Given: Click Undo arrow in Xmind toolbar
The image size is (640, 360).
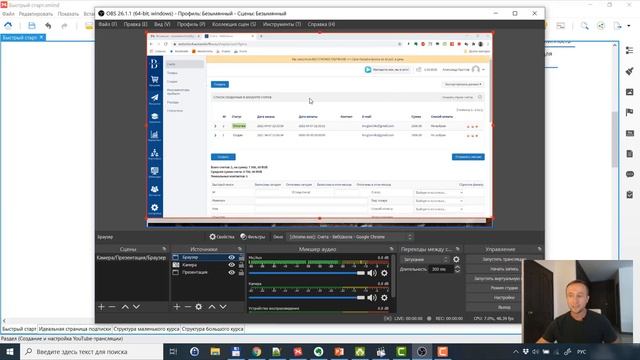Looking at the screenshot, I should (x=48, y=26).
